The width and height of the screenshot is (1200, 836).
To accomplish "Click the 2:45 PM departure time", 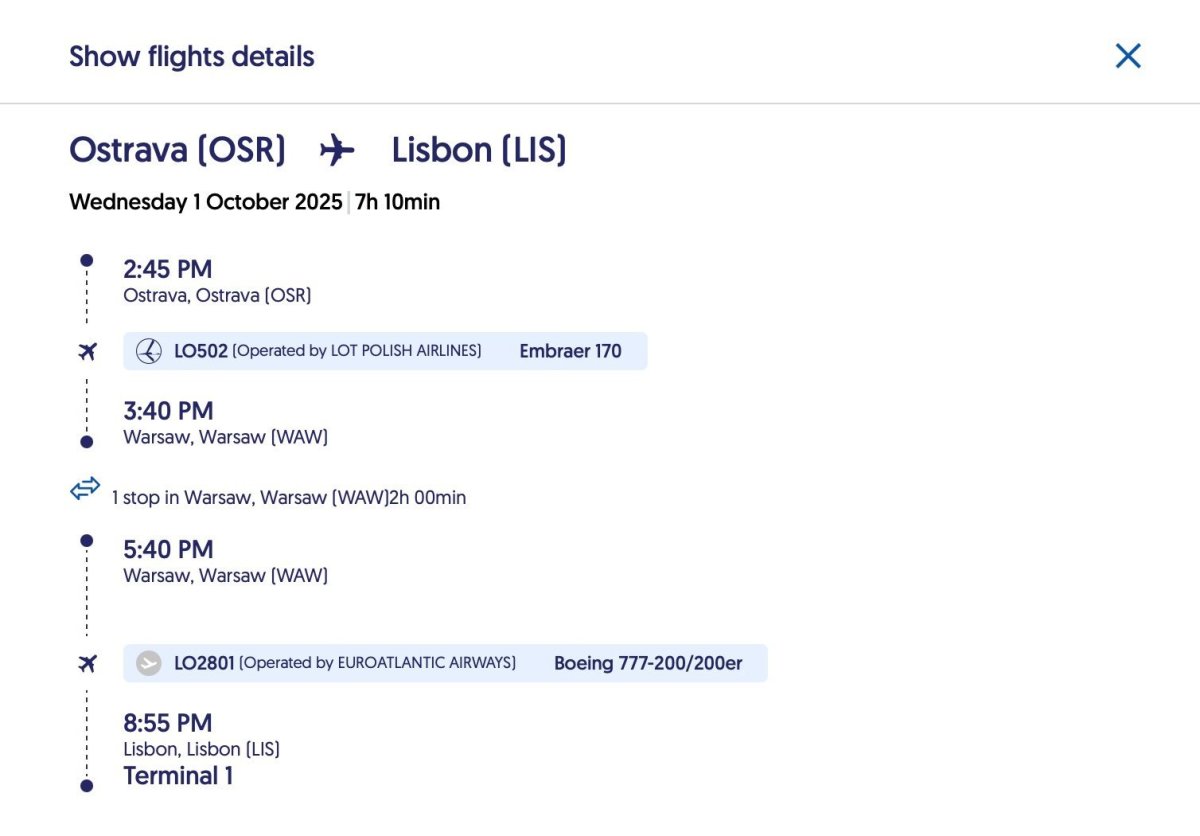I will coord(168,269).
